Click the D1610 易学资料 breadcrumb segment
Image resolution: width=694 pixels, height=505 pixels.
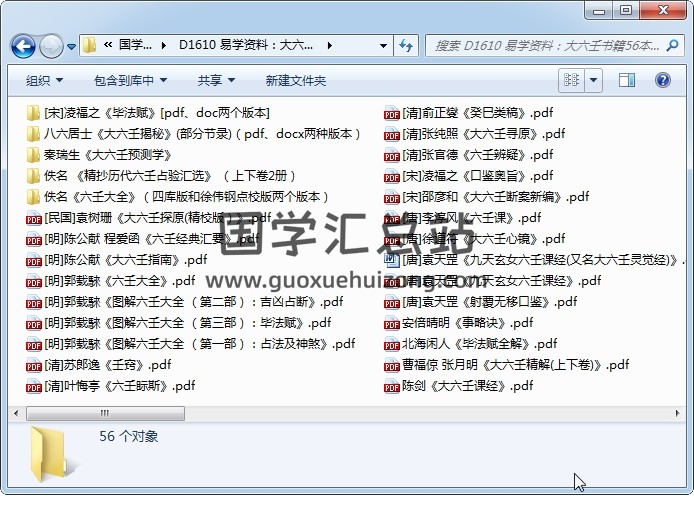tap(246, 45)
